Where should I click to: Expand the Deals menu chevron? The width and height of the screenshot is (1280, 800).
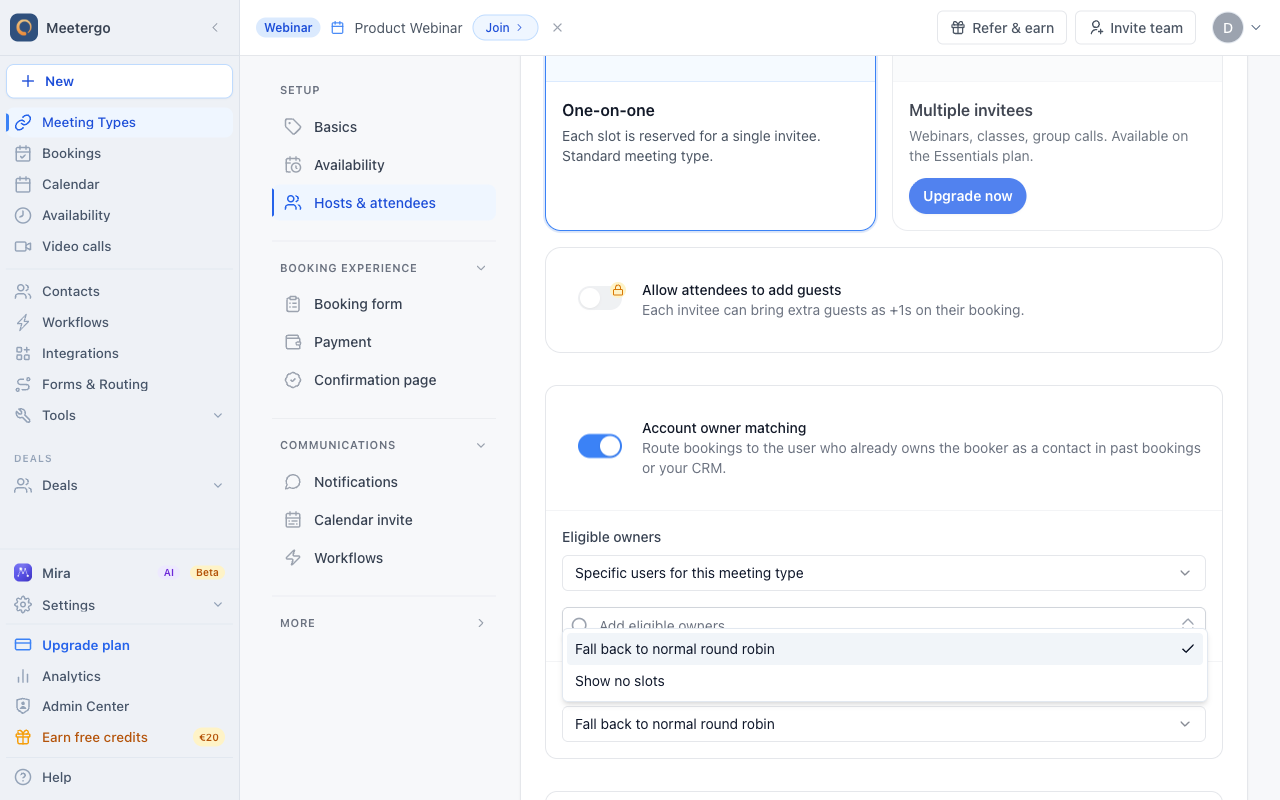point(218,485)
